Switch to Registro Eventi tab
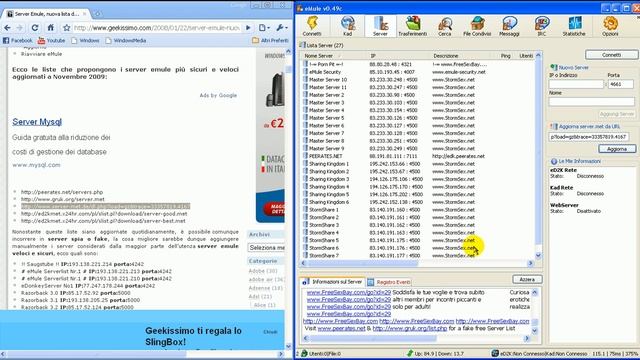 pyautogui.click(x=389, y=282)
